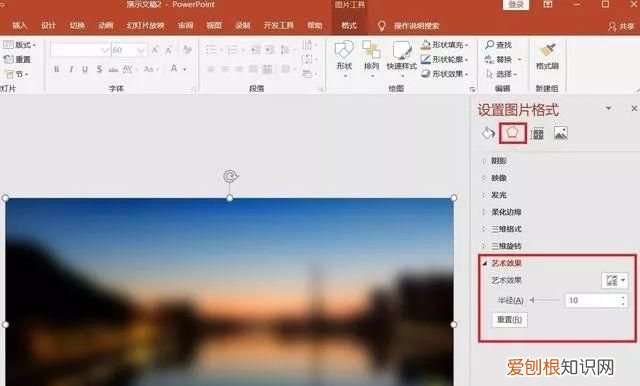Open the 版式 layout dropdown
The image size is (640, 386).
20,44
